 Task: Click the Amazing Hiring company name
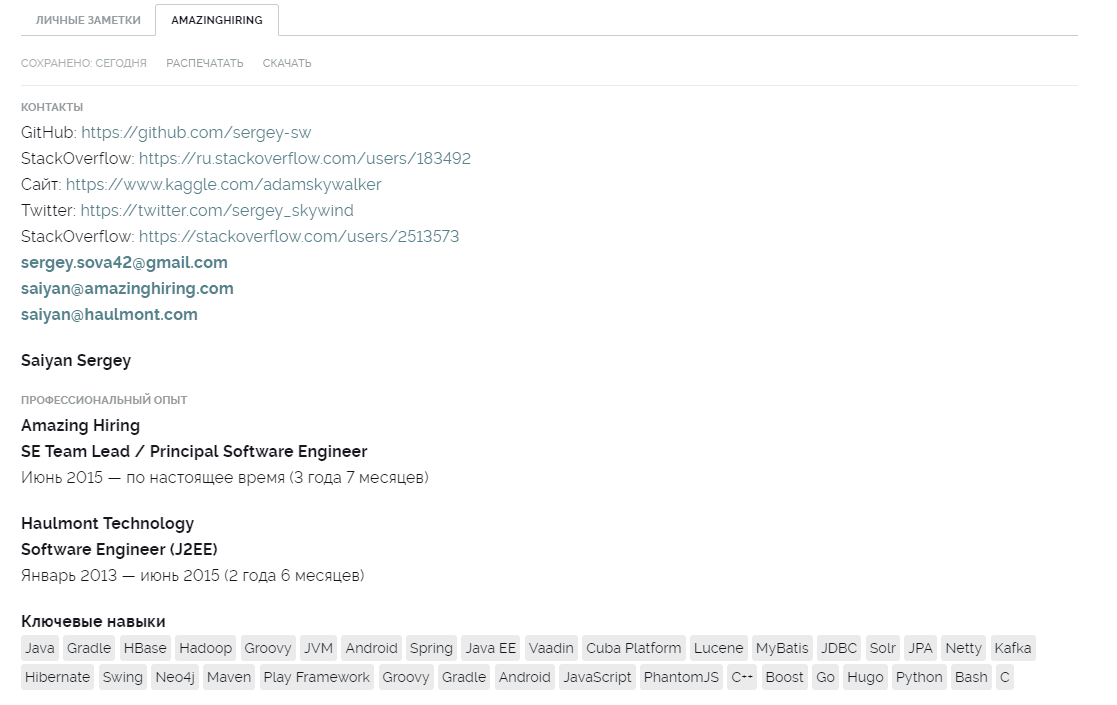[x=80, y=426]
